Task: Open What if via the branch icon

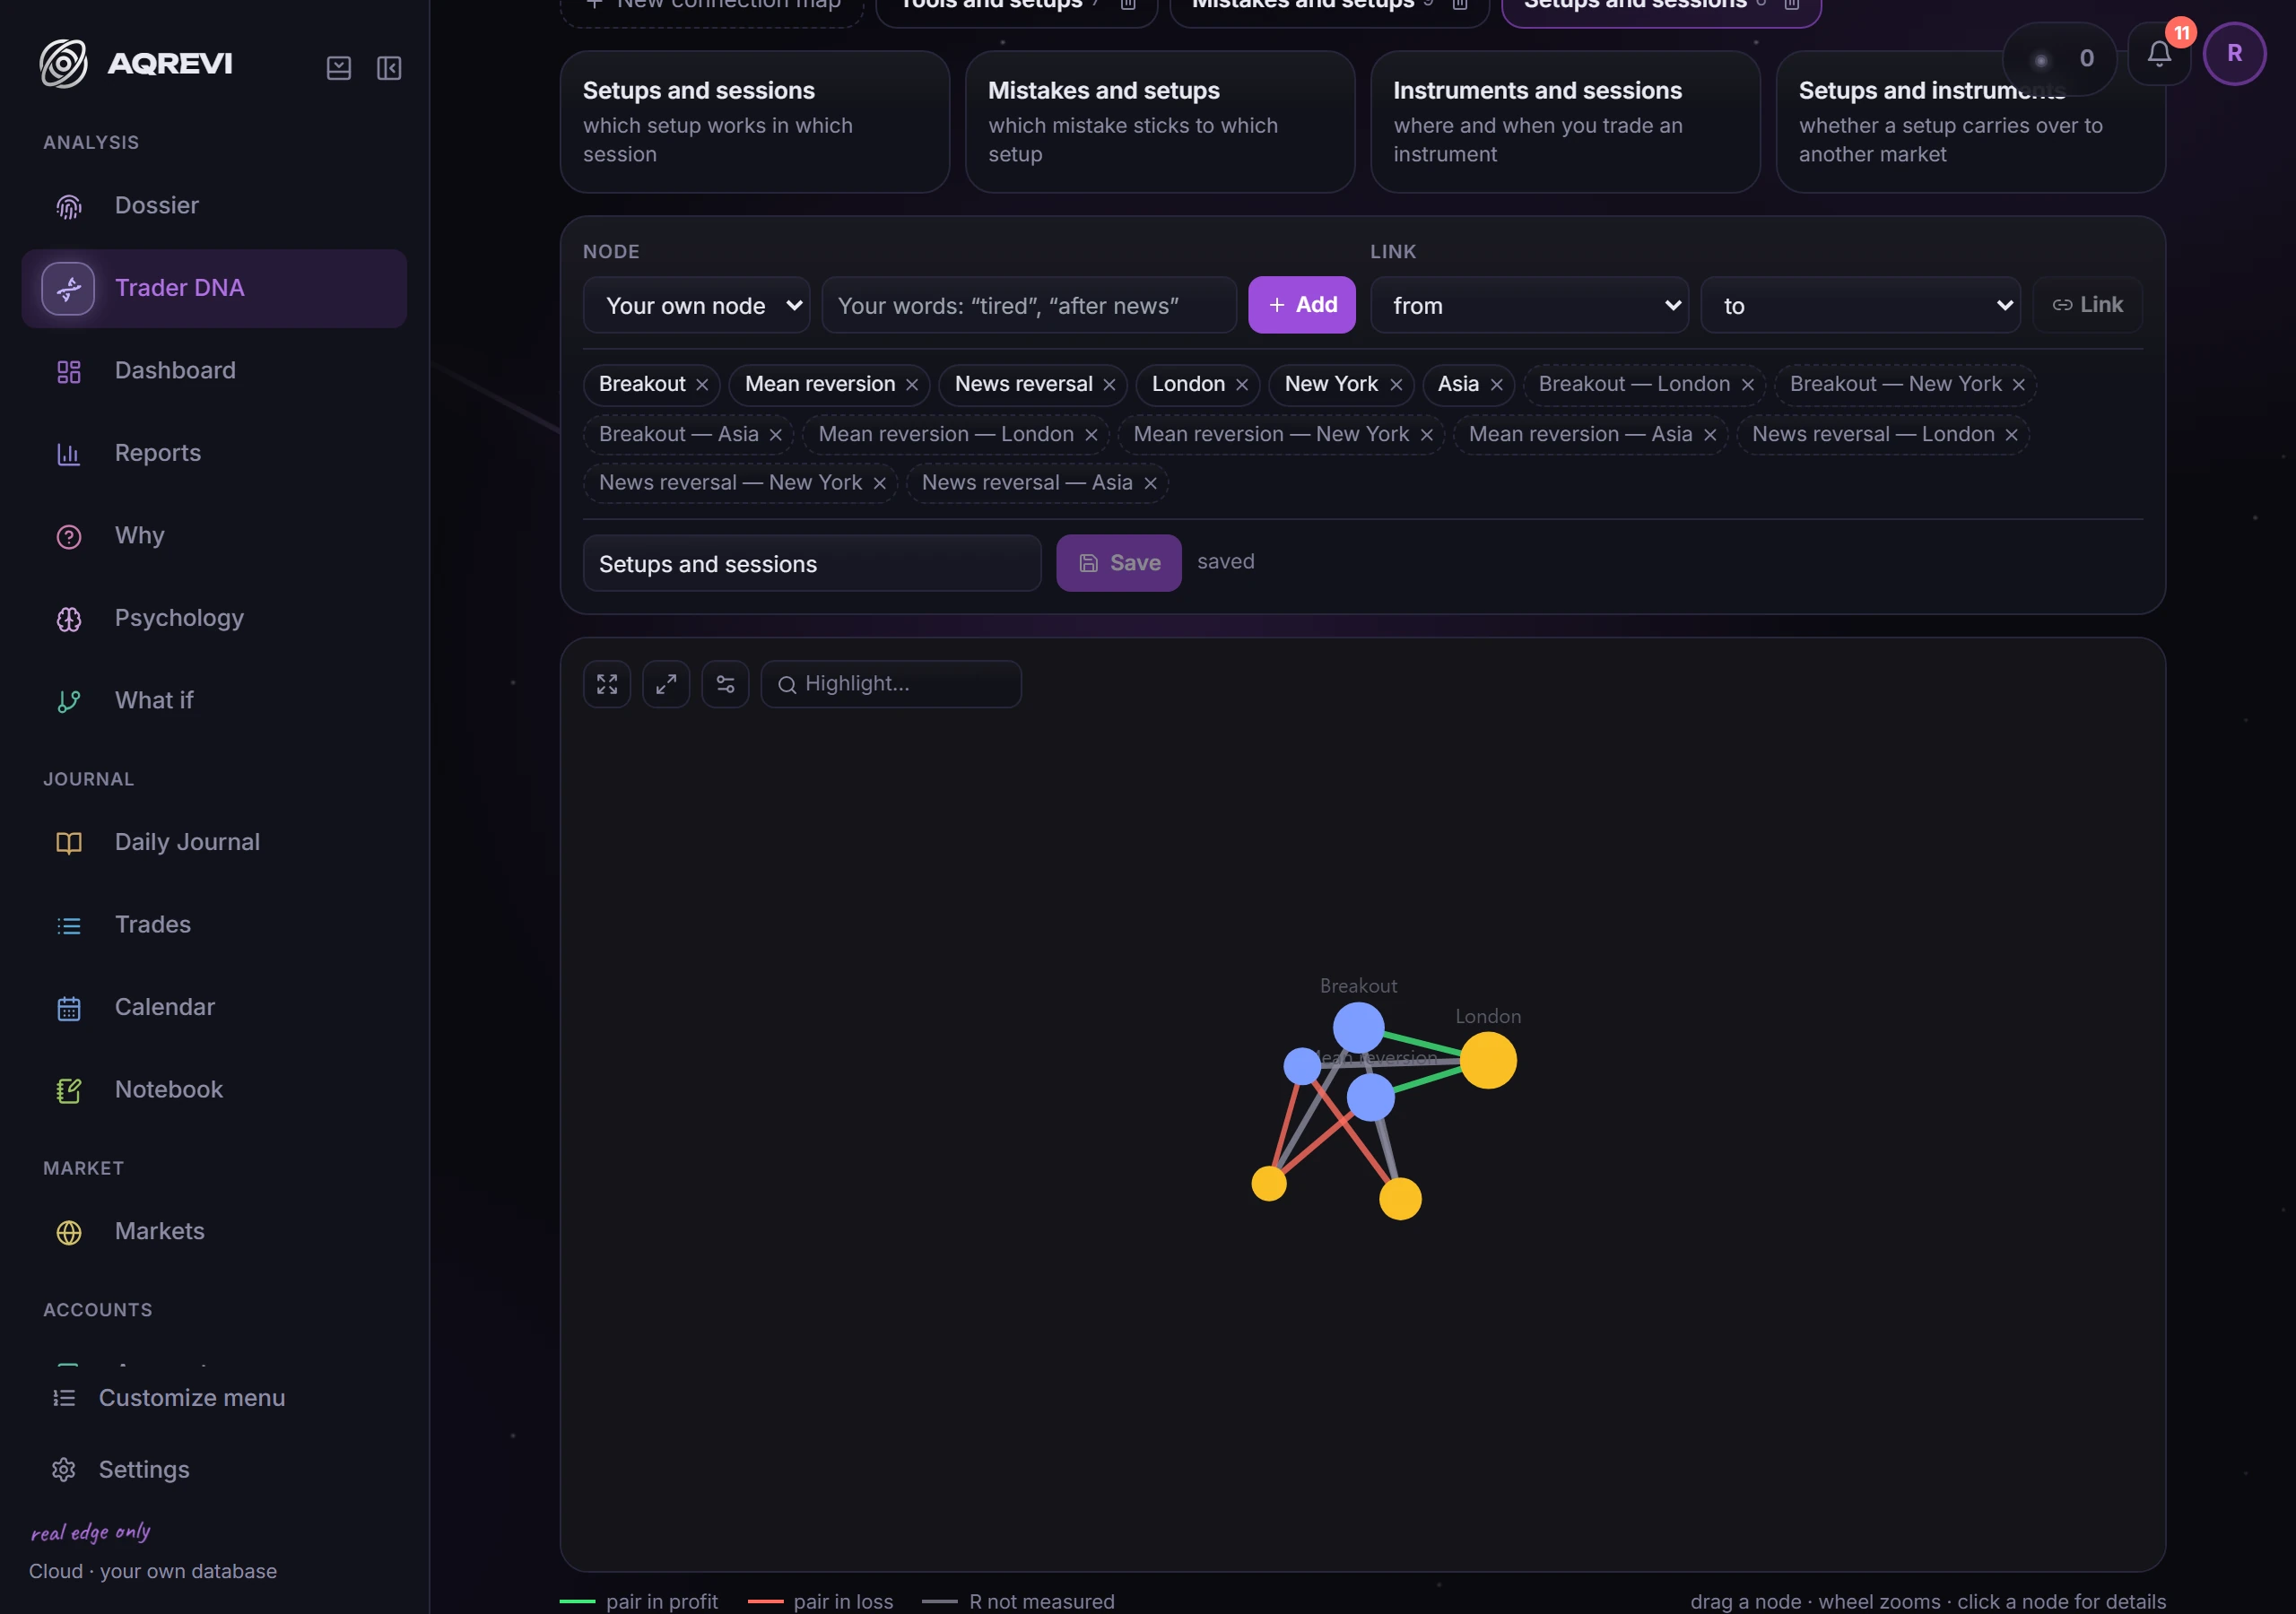Action: coord(69,701)
